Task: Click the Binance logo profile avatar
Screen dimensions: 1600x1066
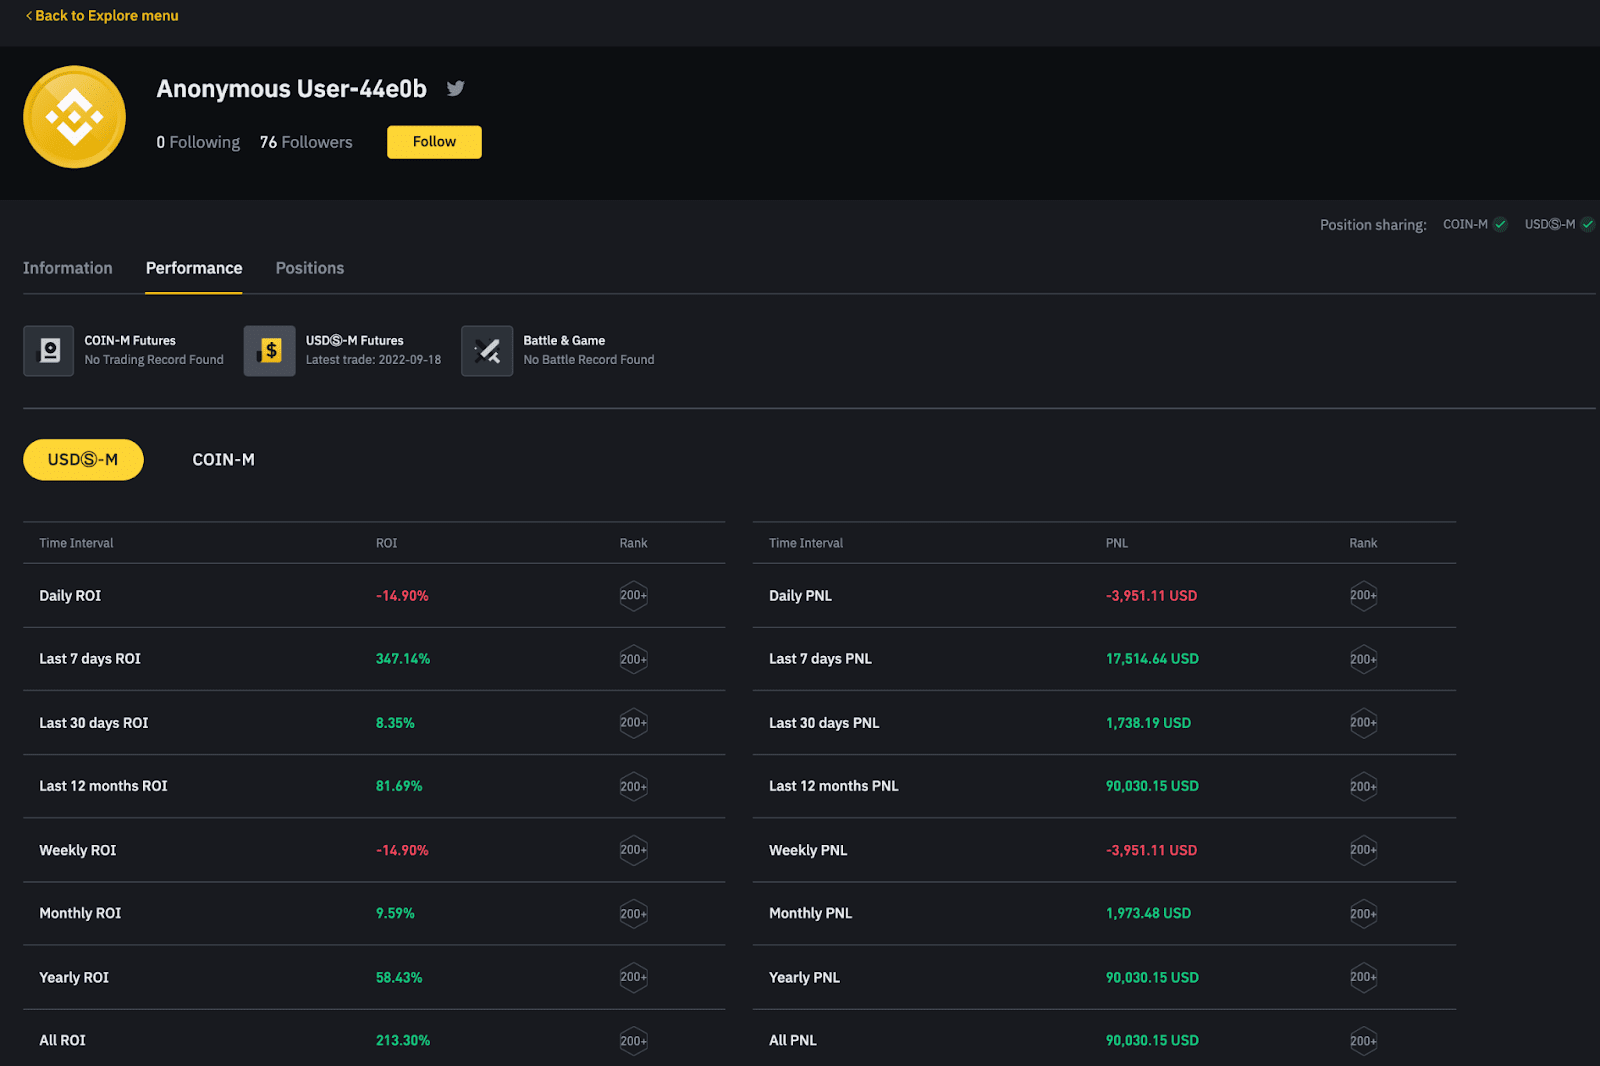Action: pos(75,117)
